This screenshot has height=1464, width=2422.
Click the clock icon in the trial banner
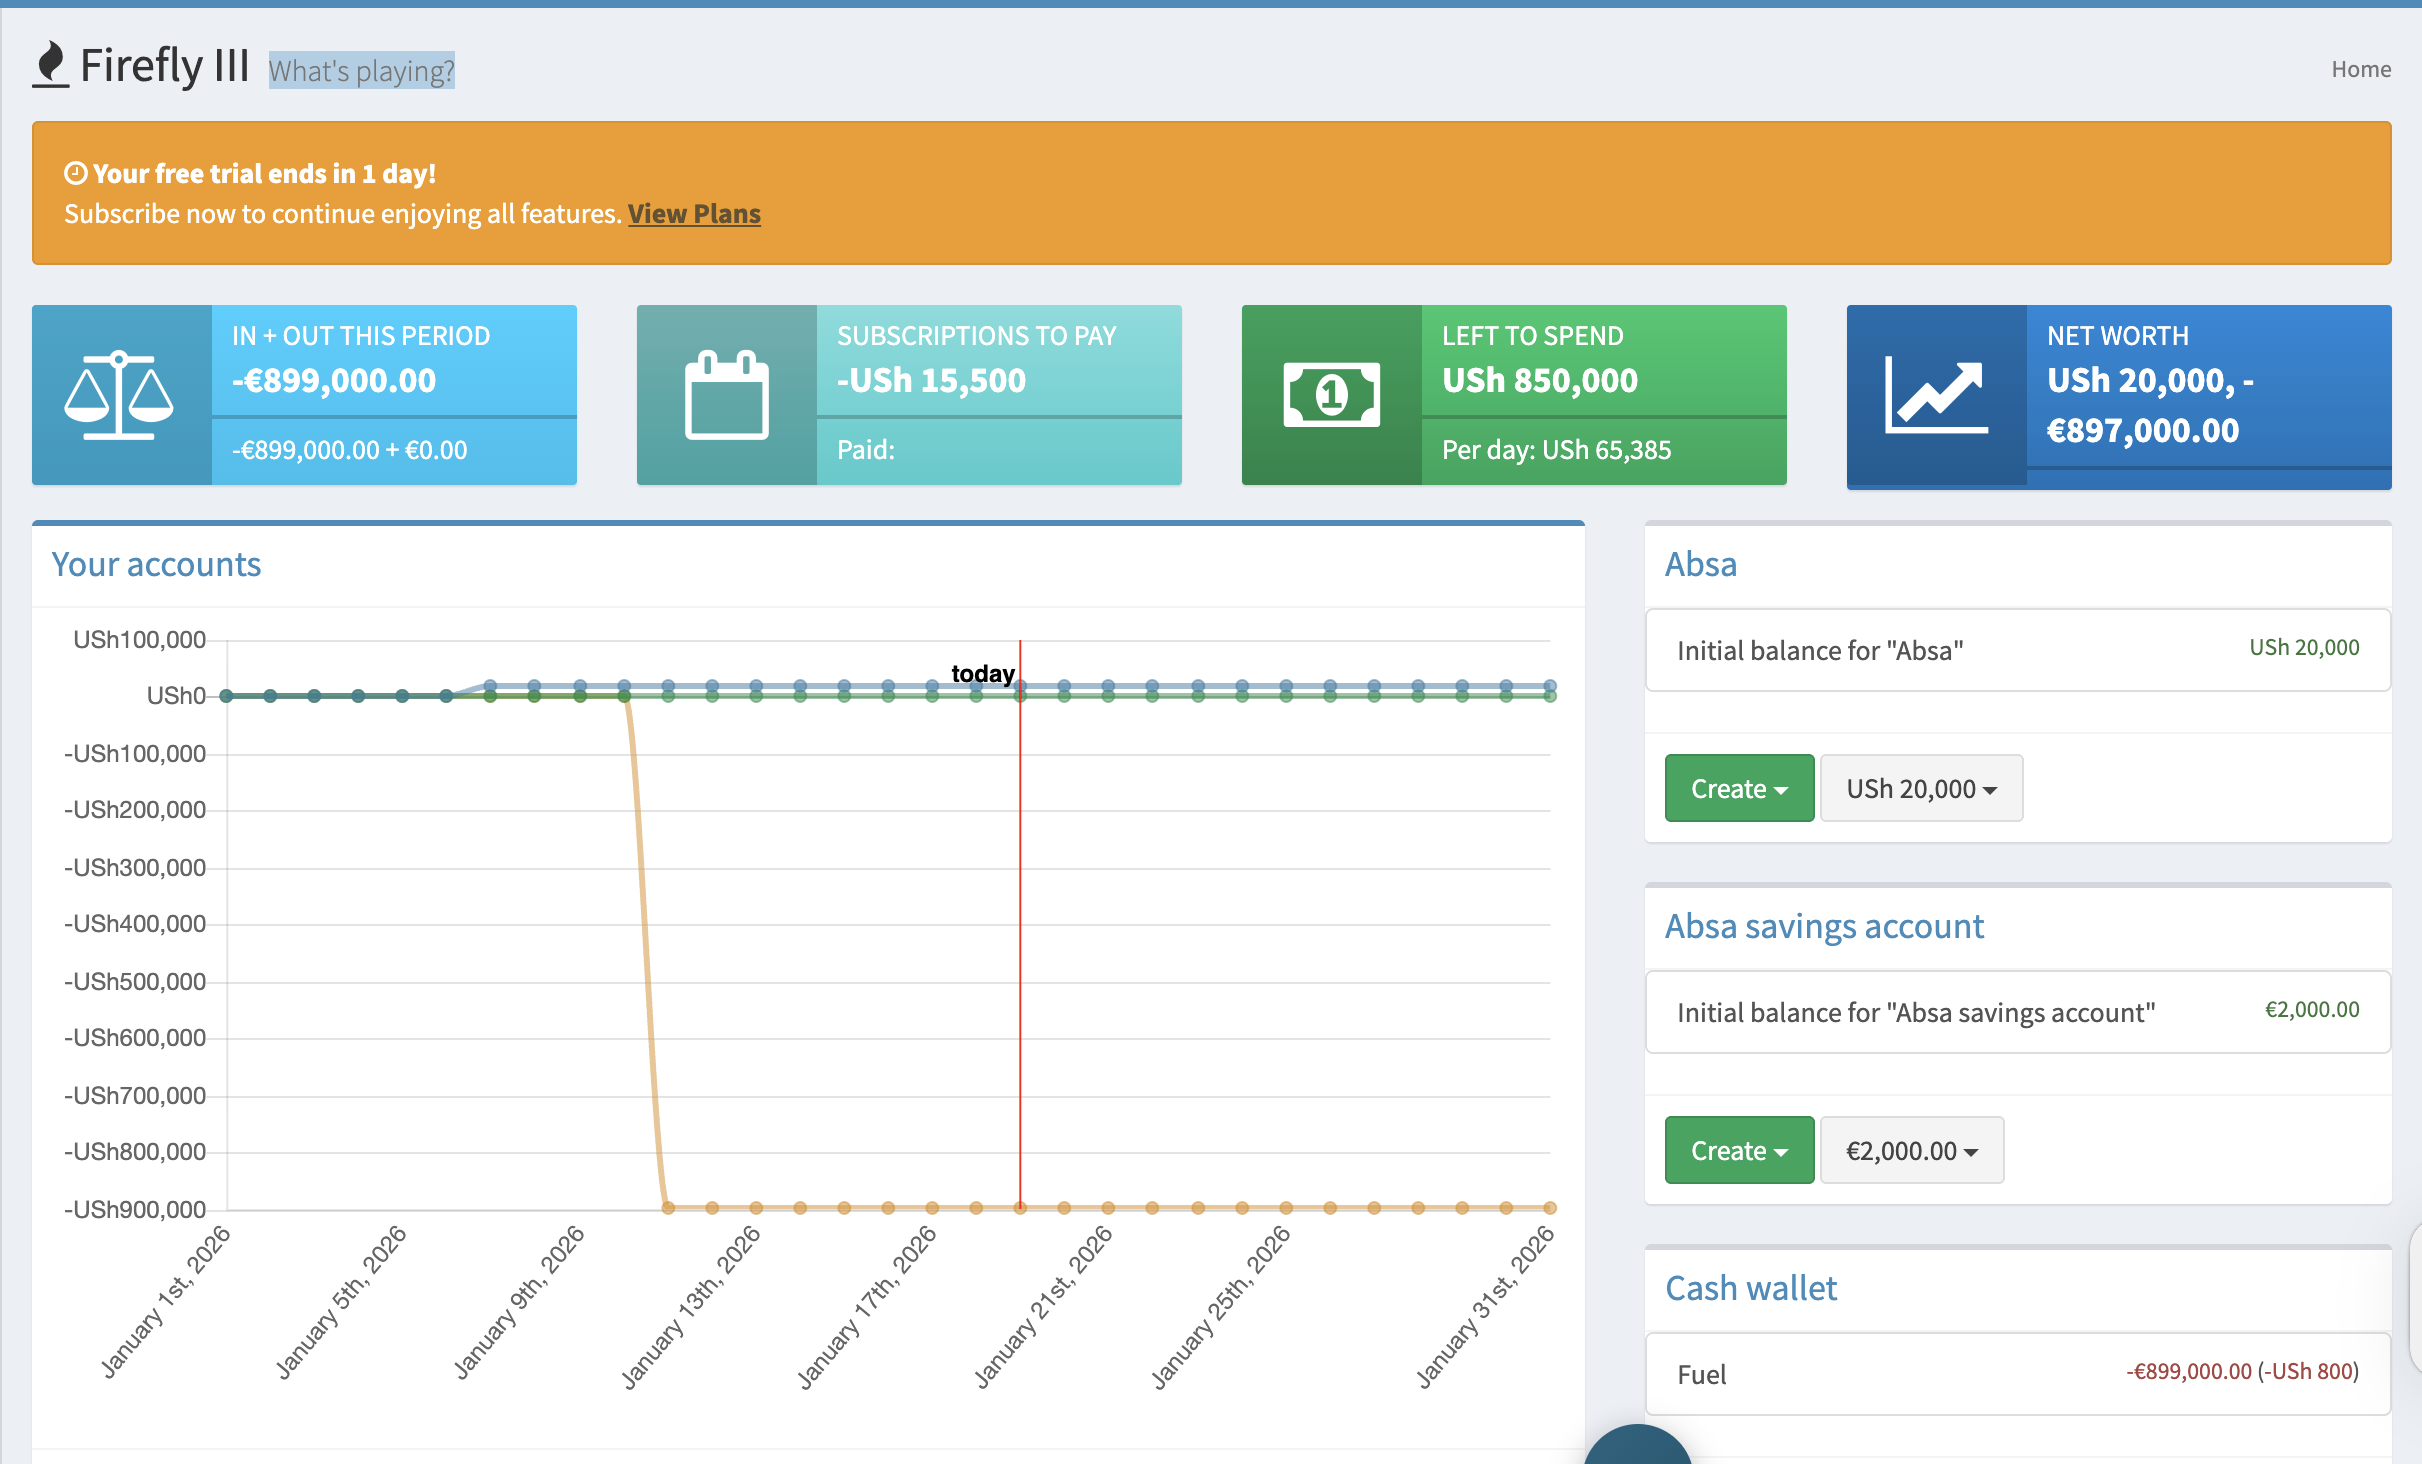(x=76, y=171)
